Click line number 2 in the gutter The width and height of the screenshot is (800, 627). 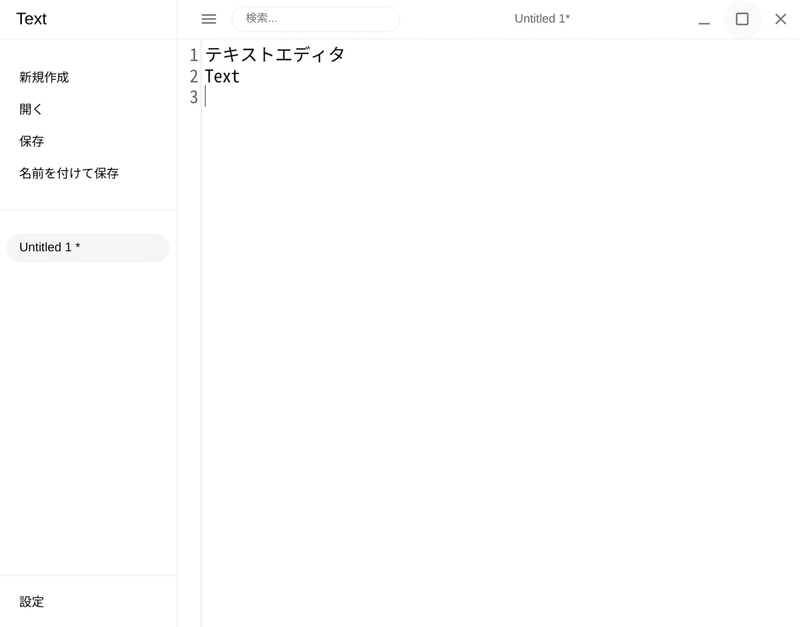click(192, 76)
